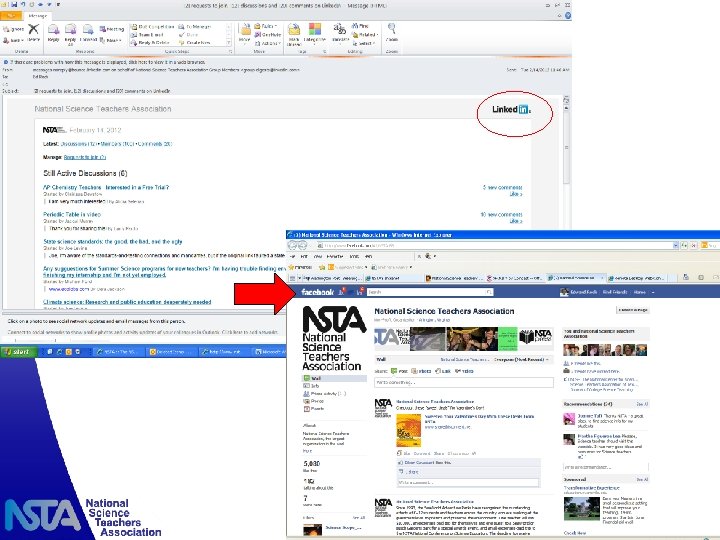Open AP Chemistry Teachers discussion link

point(106,187)
